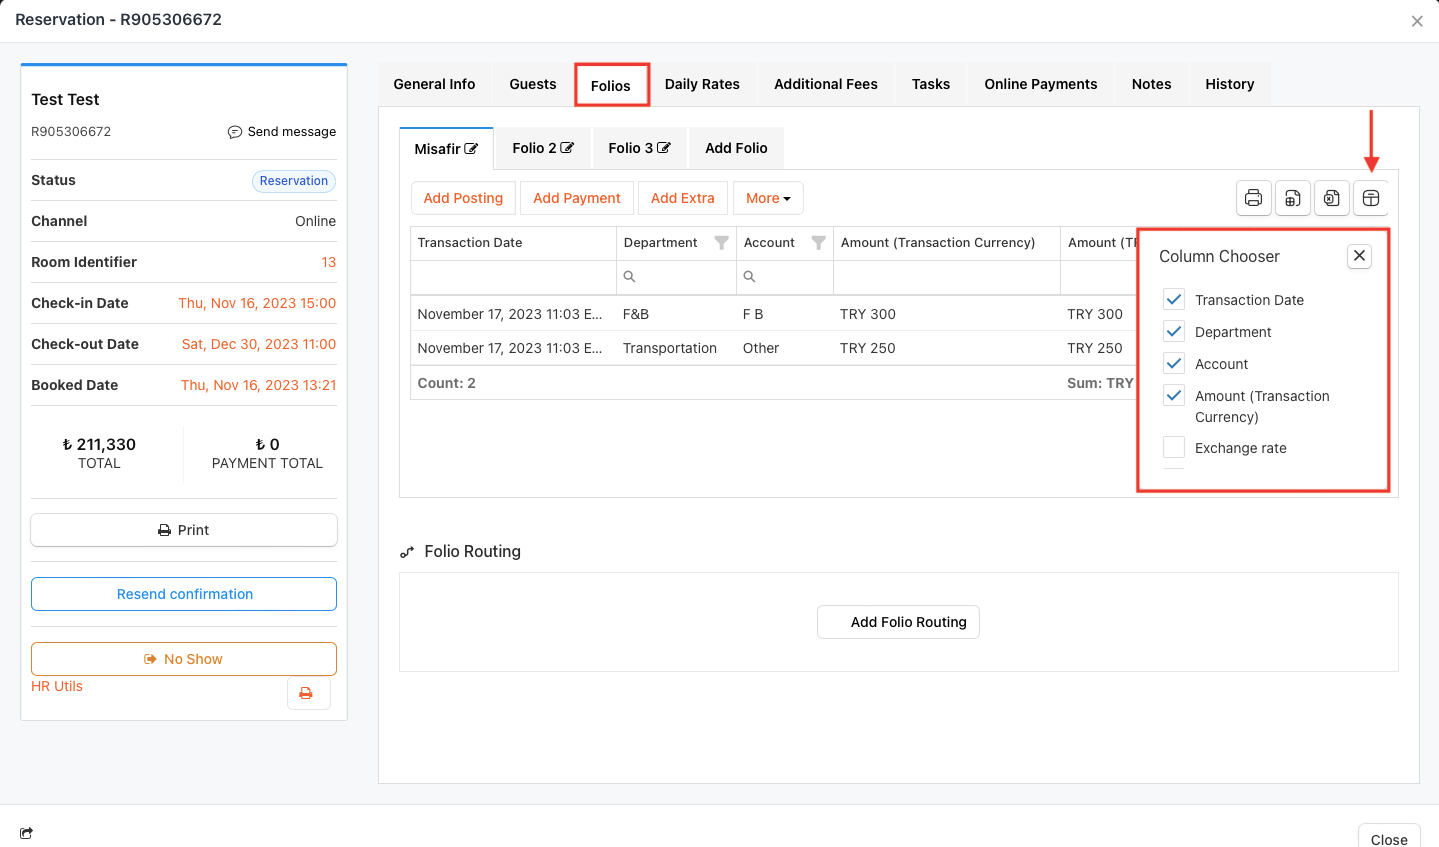Click the Resend confirmation button
Viewport: 1439px width, 847px height.
coord(184,594)
